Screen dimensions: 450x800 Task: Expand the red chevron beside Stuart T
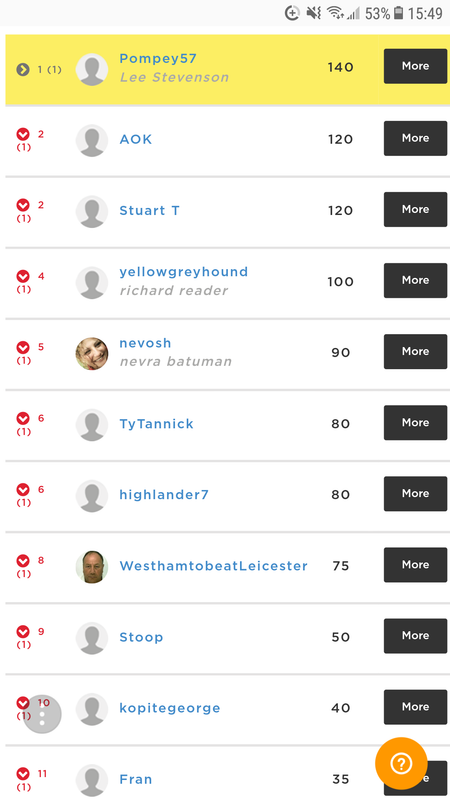click(23, 205)
